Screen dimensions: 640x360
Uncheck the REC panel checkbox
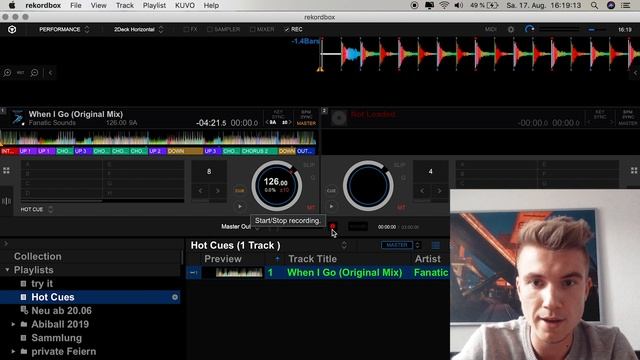pyautogui.click(x=287, y=29)
